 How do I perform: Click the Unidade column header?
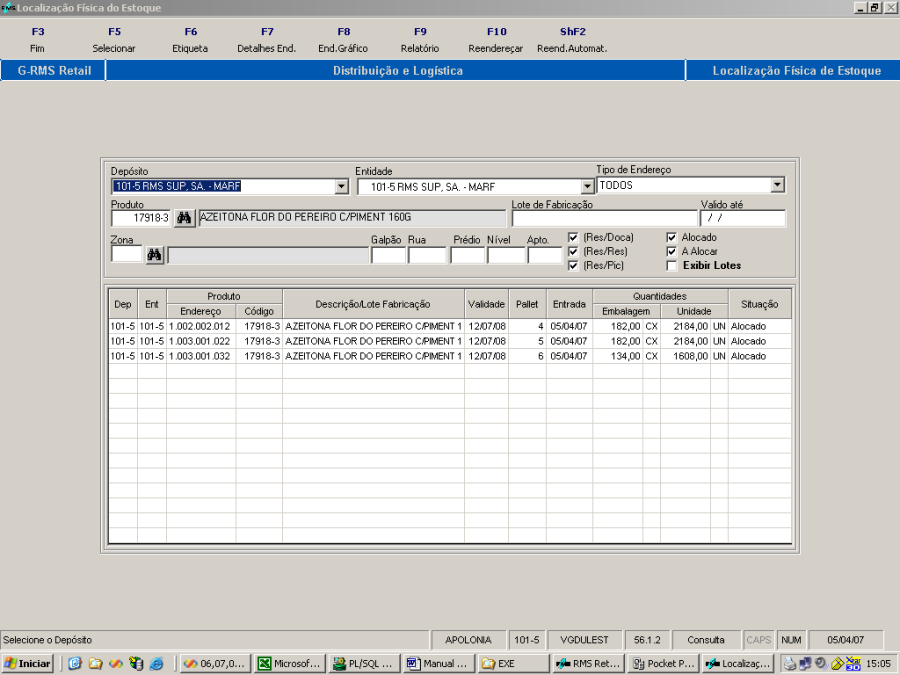pyautogui.click(x=694, y=311)
